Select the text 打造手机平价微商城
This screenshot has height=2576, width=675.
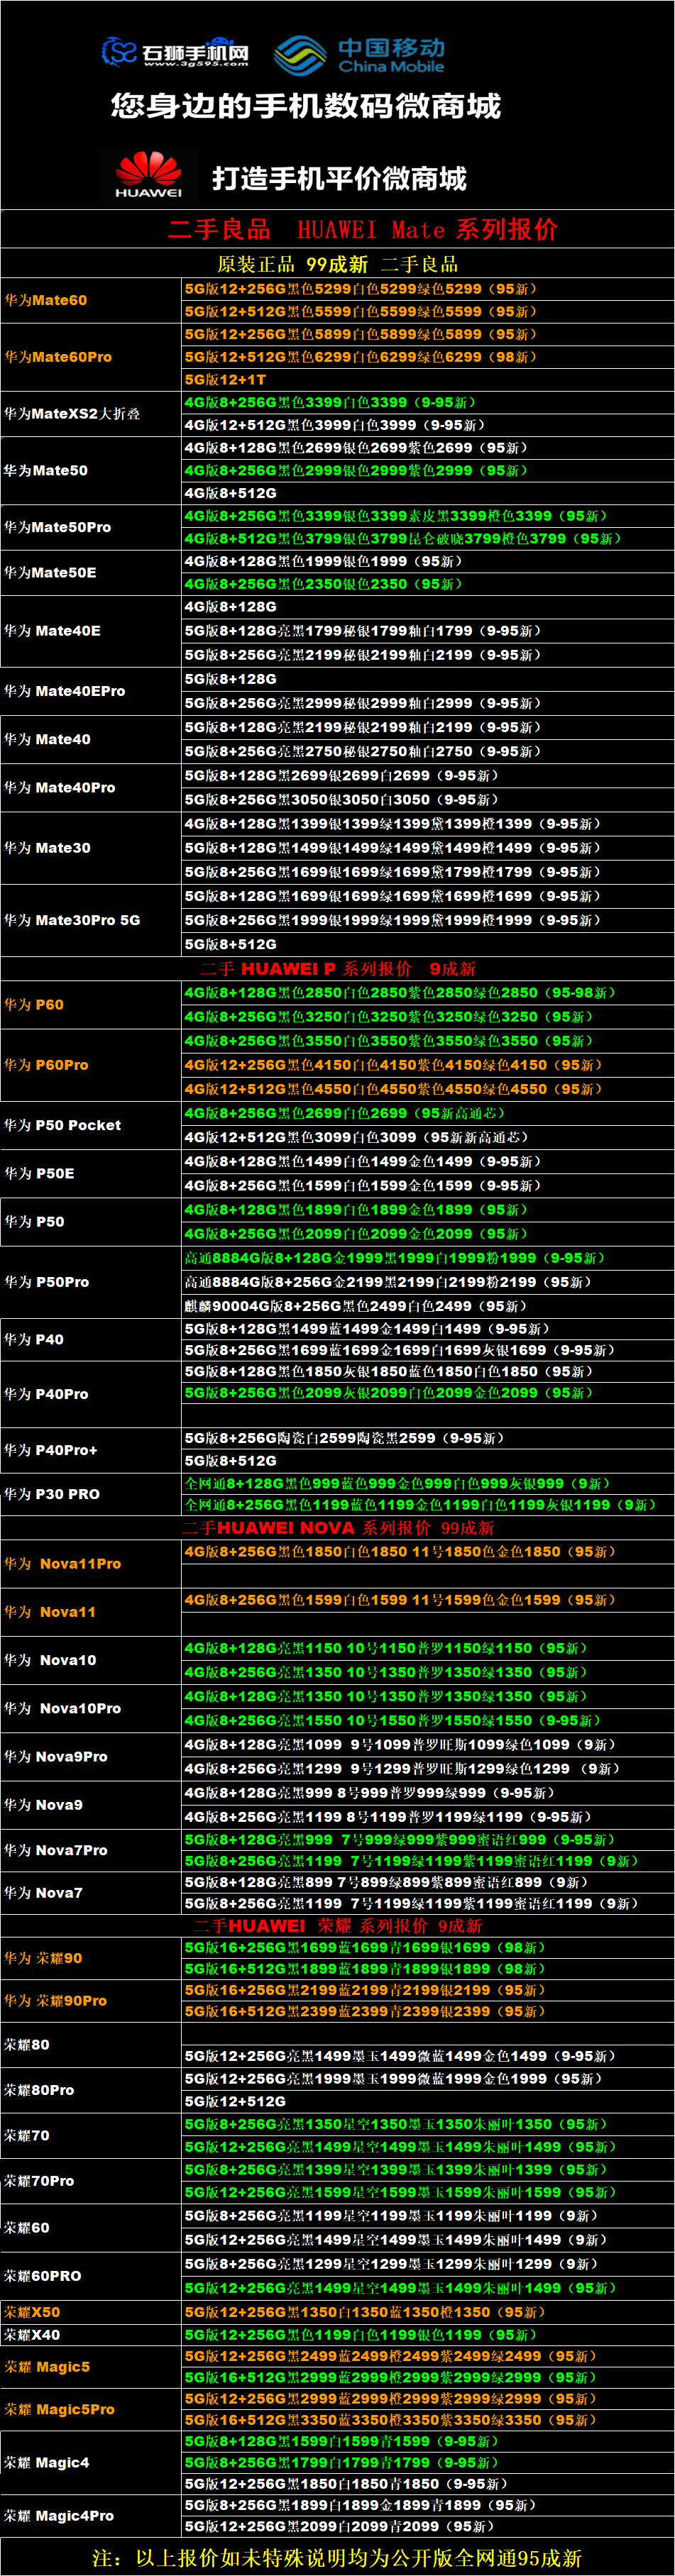[339, 179]
